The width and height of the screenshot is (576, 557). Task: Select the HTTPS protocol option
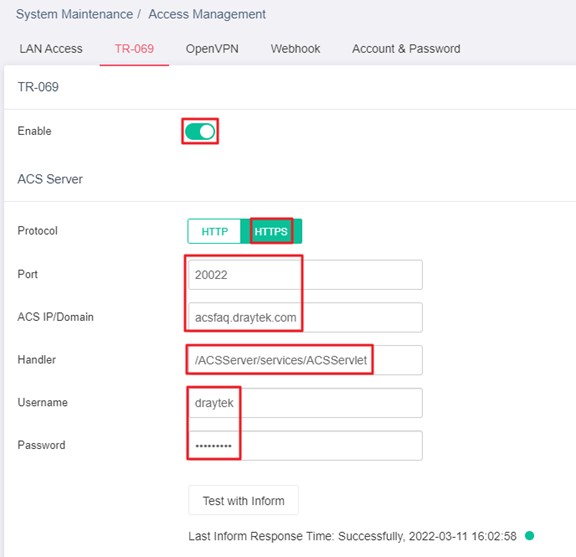click(x=271, y=231)
